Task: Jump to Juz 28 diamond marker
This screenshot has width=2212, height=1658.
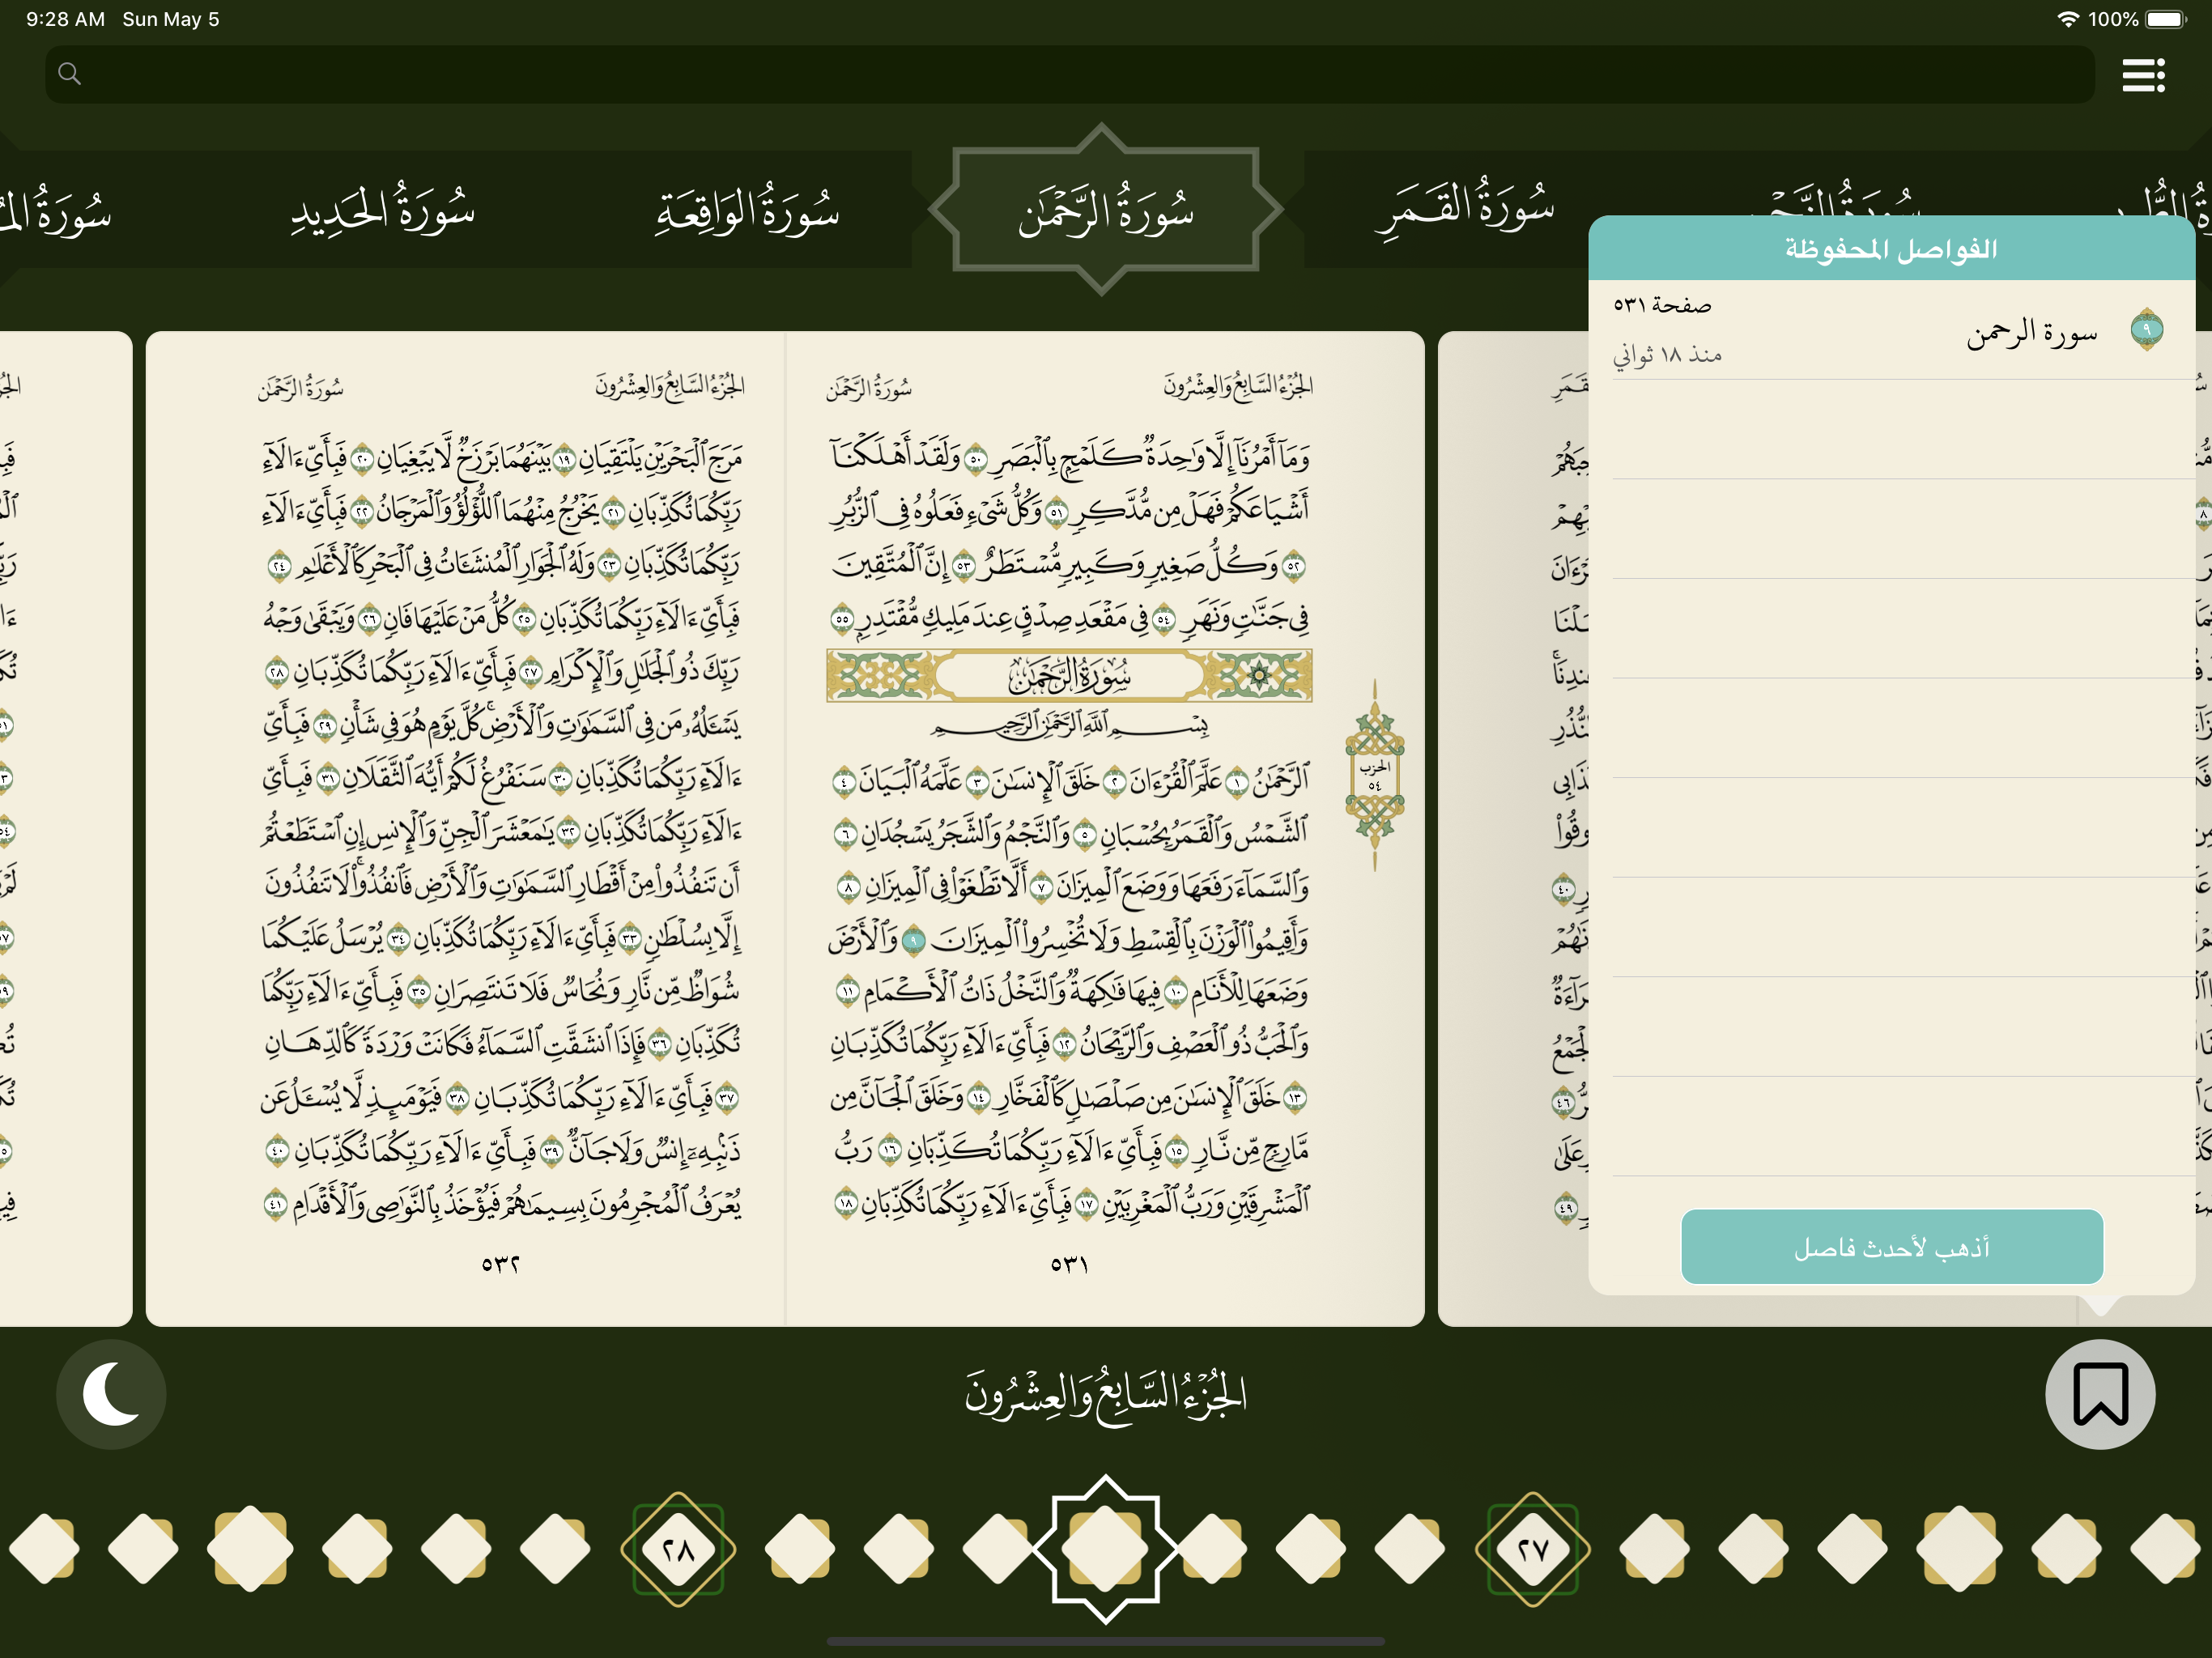Action: point(678,1549)
